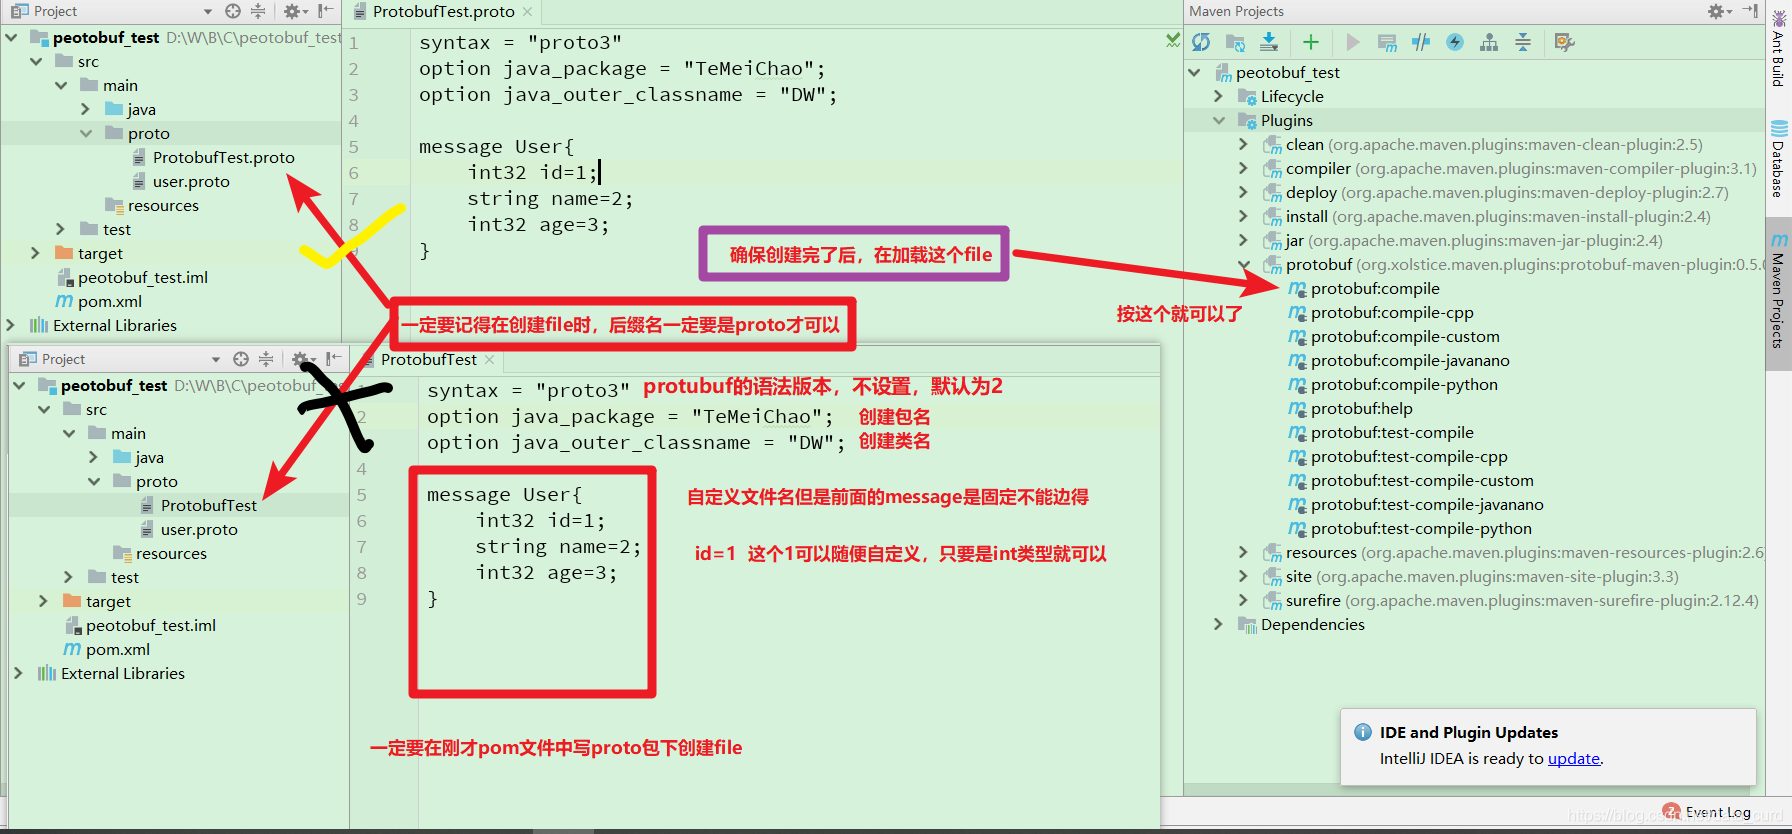Select the protobuf:help goal
This screenshot has height=834, width=1792.
click(x=1361, y=409)
